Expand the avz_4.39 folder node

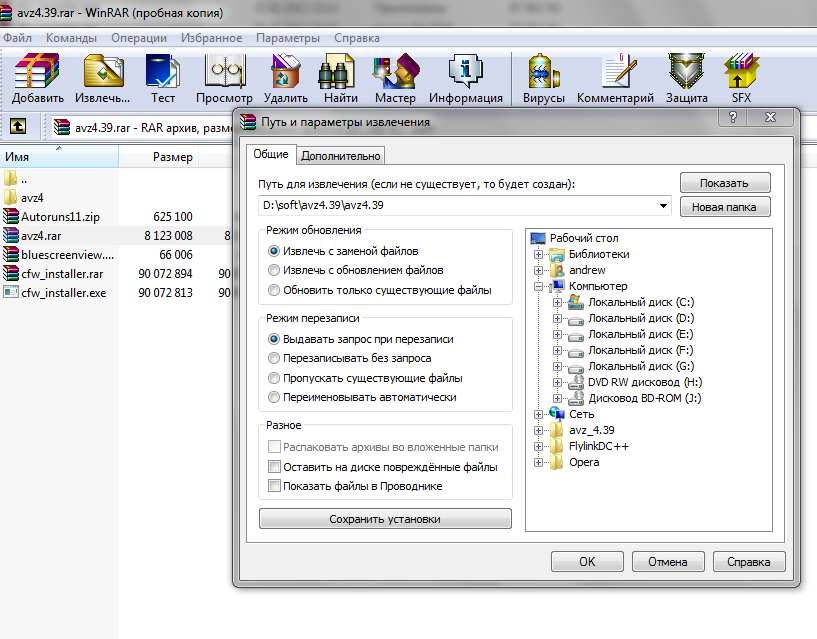[x=538, y=431]
